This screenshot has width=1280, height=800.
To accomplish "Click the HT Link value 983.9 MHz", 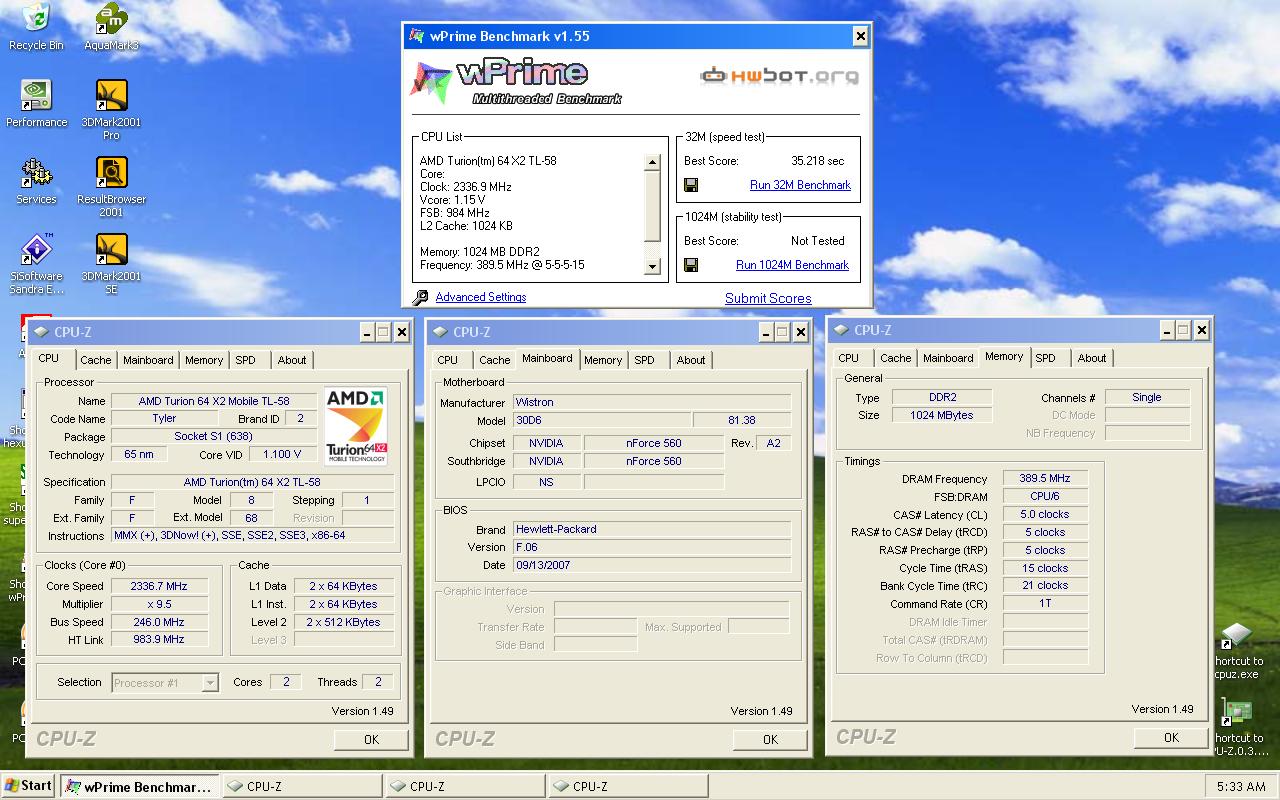I will click(159, 639).
